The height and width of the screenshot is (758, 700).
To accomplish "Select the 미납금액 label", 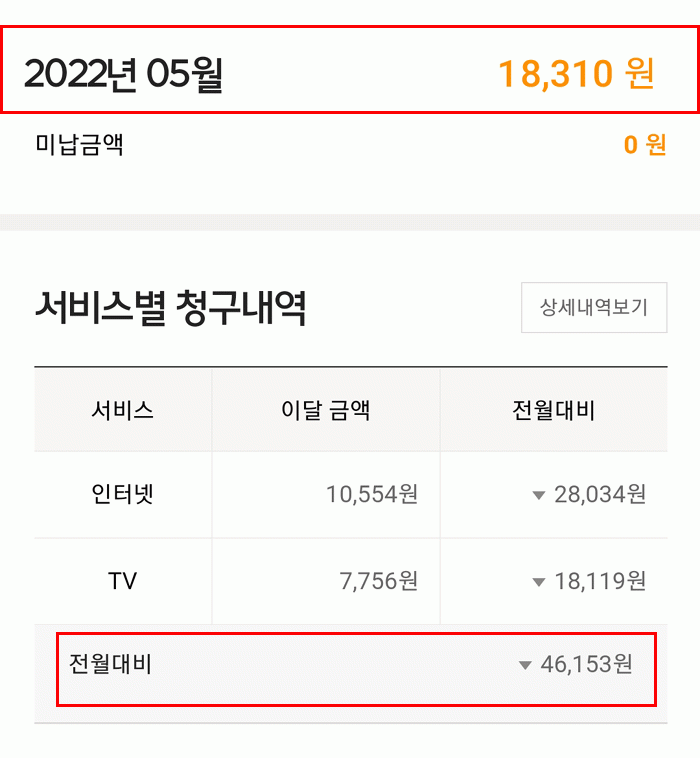I will point(79,145).
